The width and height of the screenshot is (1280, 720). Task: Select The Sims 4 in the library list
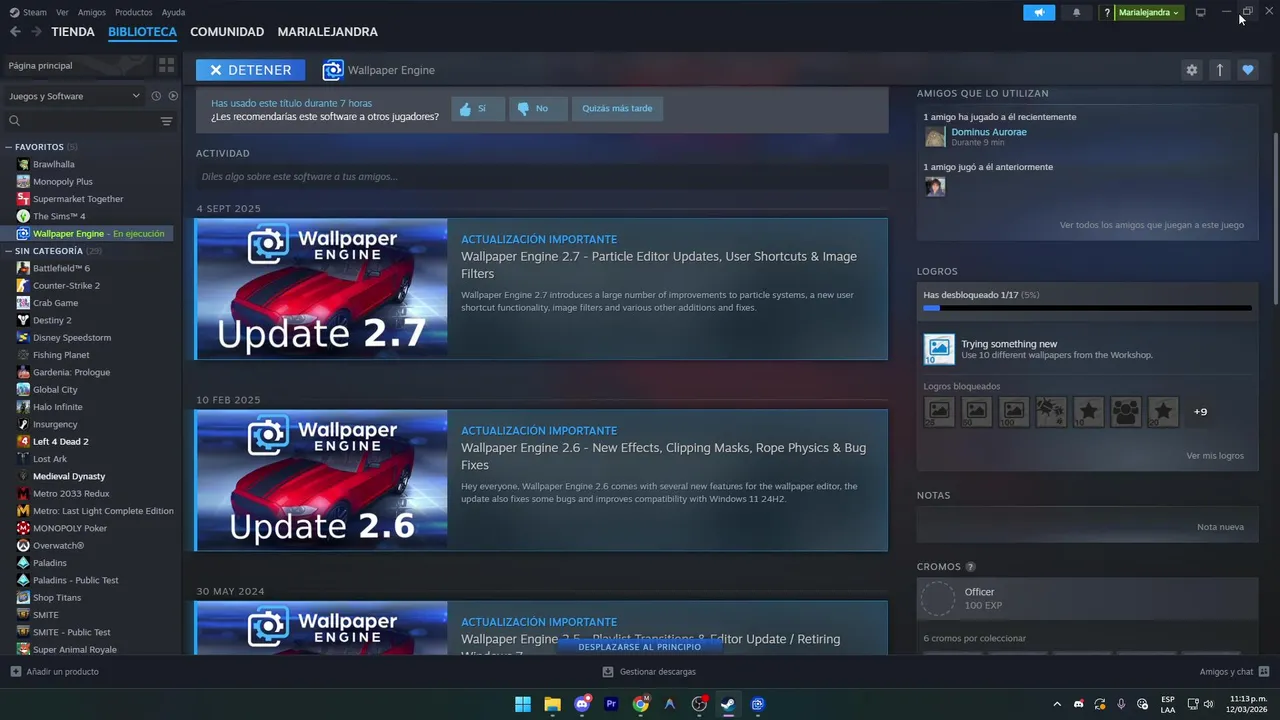(x=59, y=216)
